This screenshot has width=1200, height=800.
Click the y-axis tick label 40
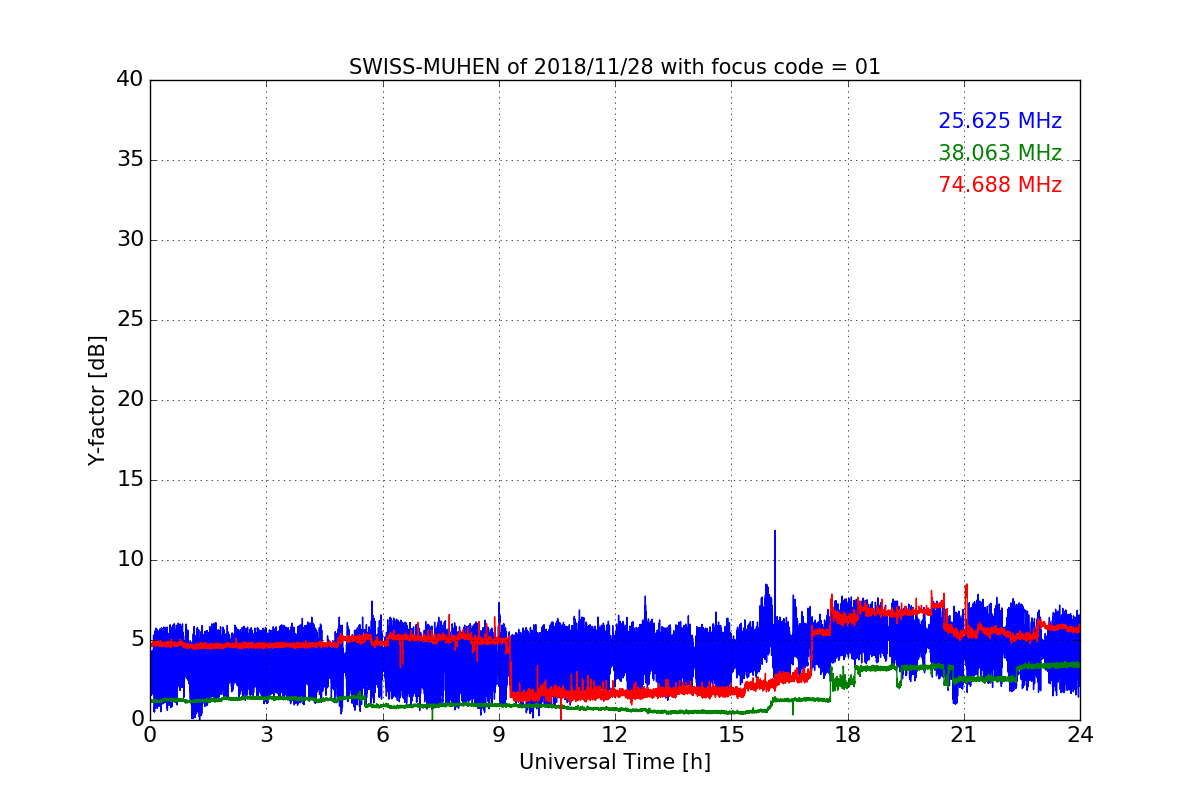[x=130, y=80]
